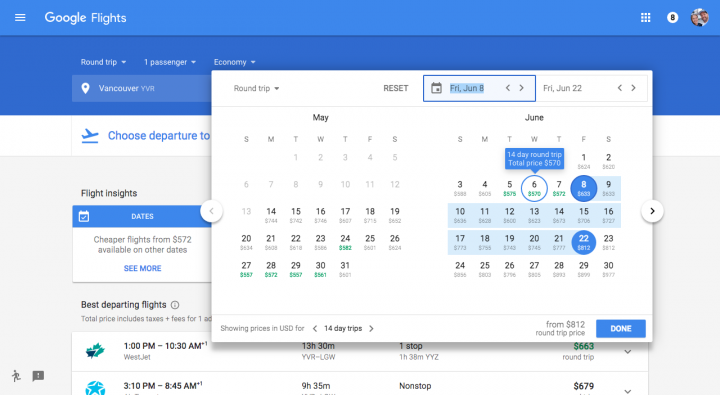The height and width of the screenshot is (395, 720).
Task: Shift return date Jun 22 one day earlier
Action: tap(619, 88)
